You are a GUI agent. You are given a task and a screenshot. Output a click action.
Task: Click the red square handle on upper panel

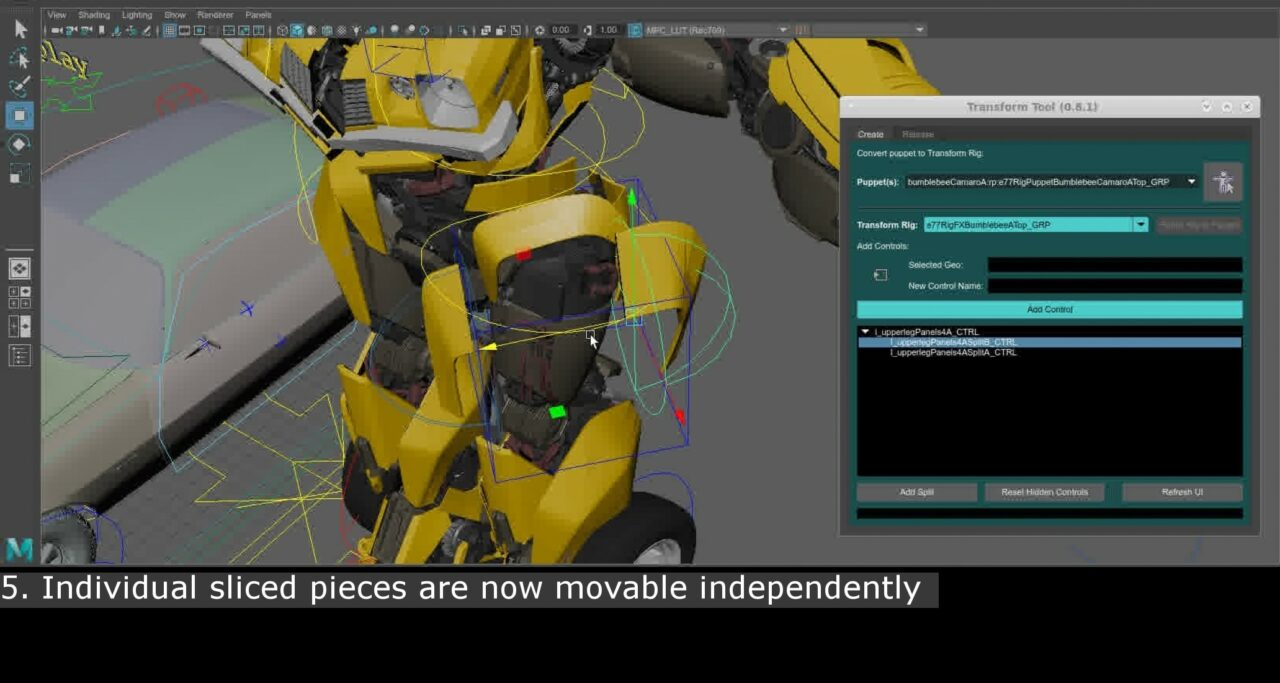pos(523,255)
